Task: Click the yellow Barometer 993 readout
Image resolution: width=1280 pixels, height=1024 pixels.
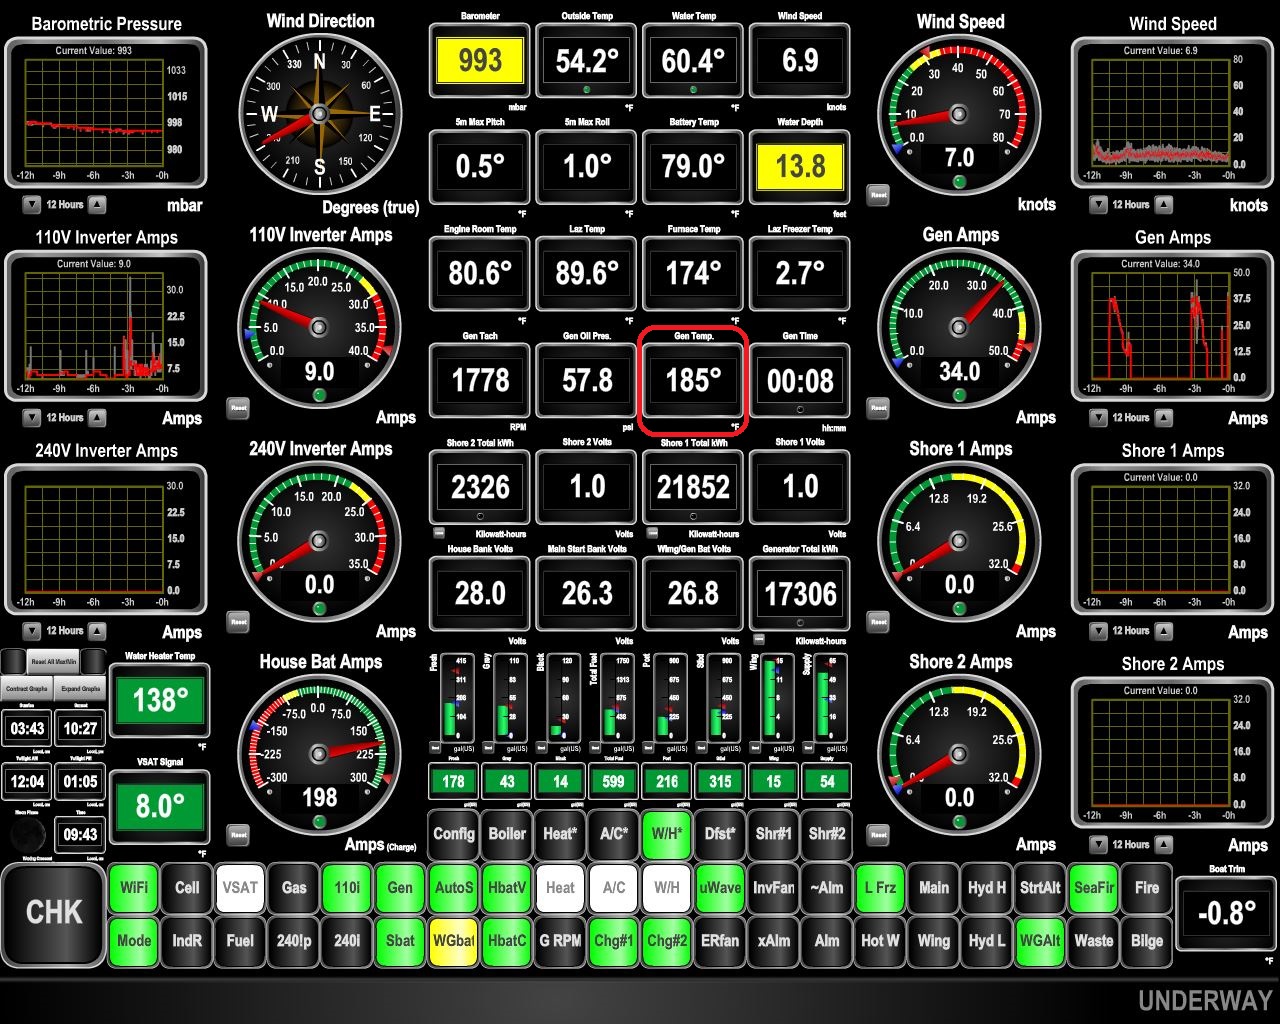Action: [480, 61]
